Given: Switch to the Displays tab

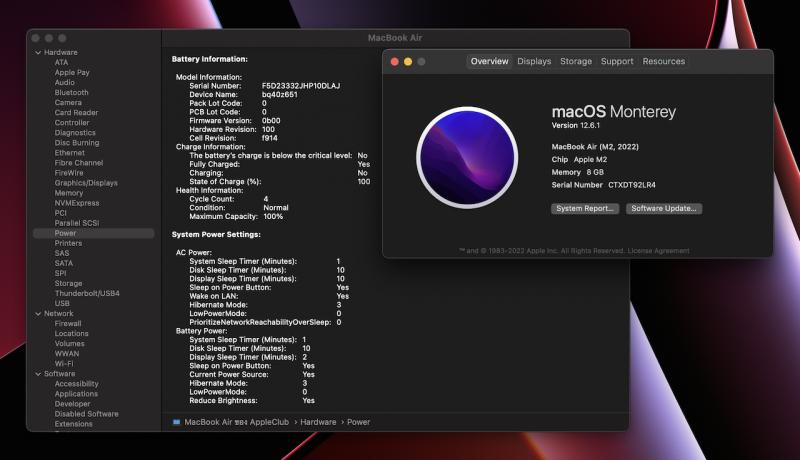Looking at the screenshot, I should tap(534, 62).
